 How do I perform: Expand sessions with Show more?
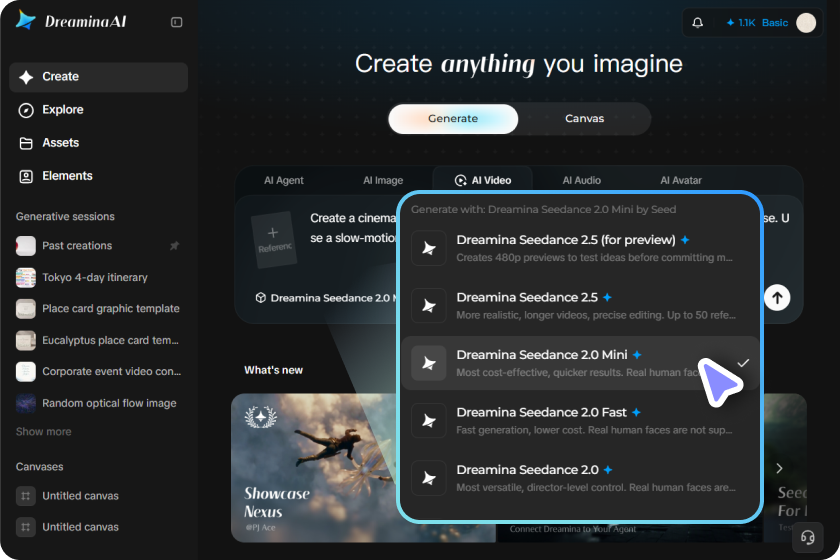[43, 432]
